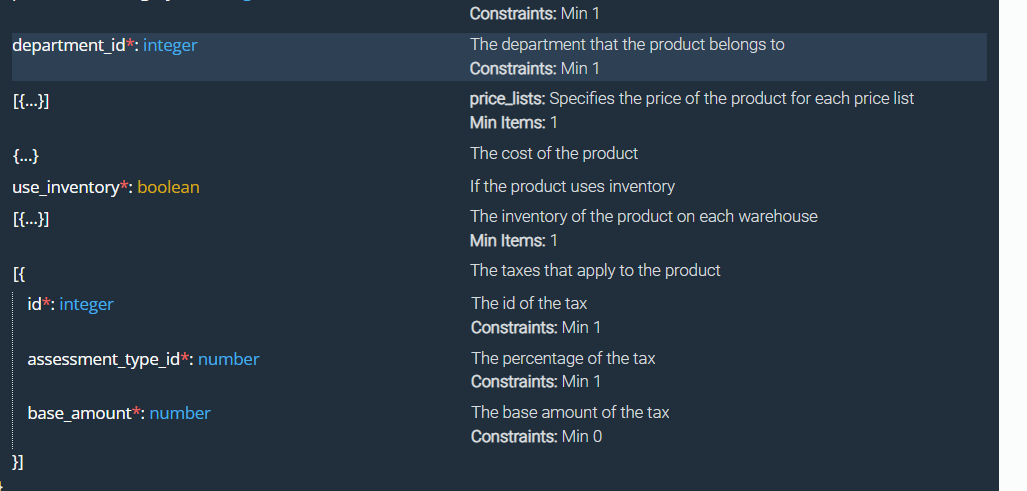Click the assessment_type_id property

(103, 359)
